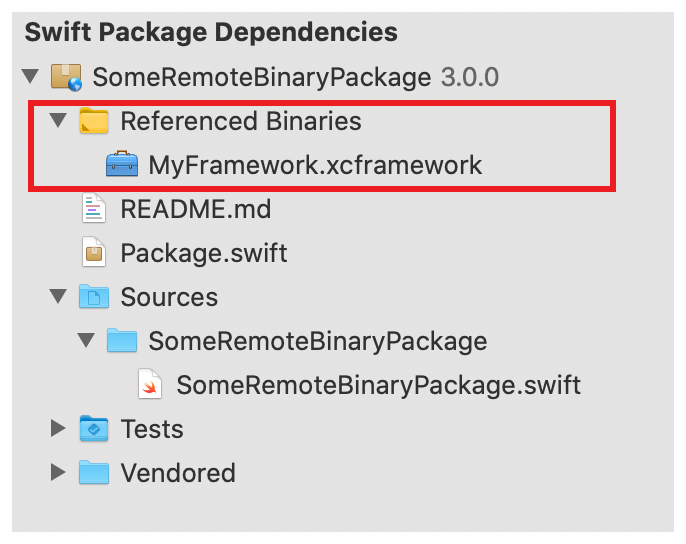Collapse the Sources folder
686x544 pixels.
click(x=59, y=297)
